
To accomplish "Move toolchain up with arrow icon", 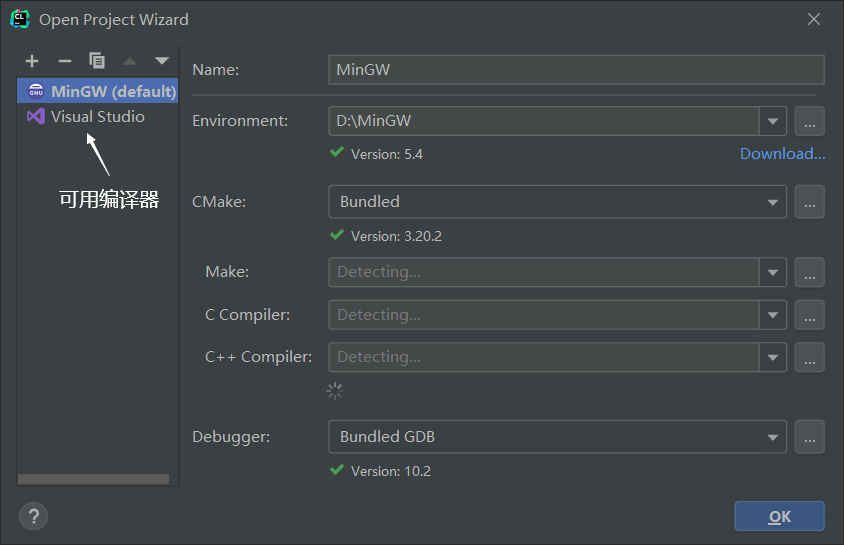I will 130,61.
